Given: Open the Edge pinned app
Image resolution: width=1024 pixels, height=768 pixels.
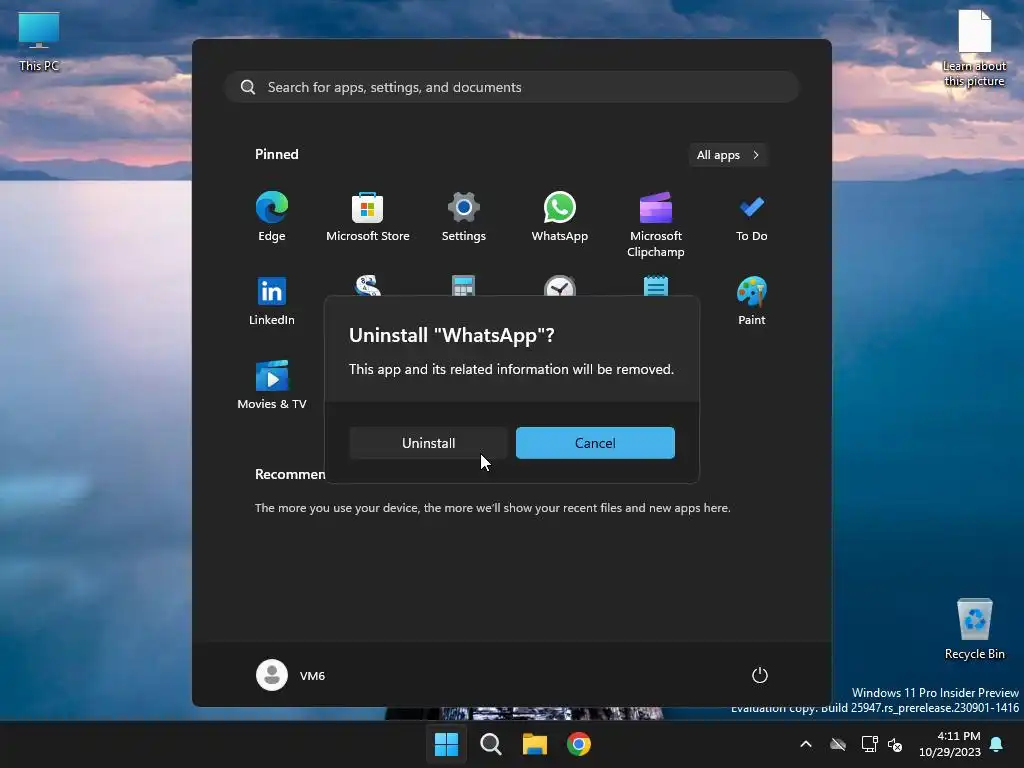Looking at the screenshot, I should pyautogui.click(x=272, y=217).
